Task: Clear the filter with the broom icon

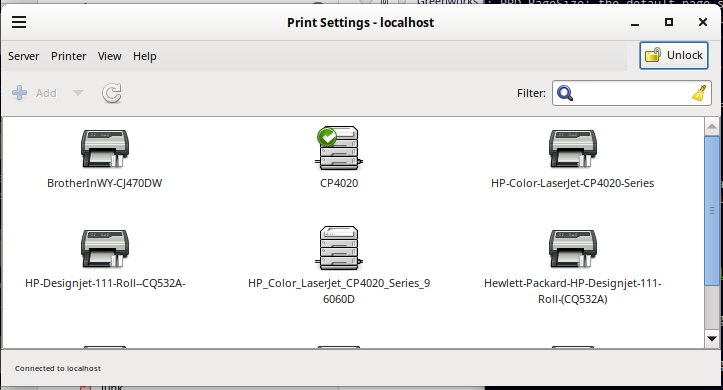Action: tap(699, 93)
